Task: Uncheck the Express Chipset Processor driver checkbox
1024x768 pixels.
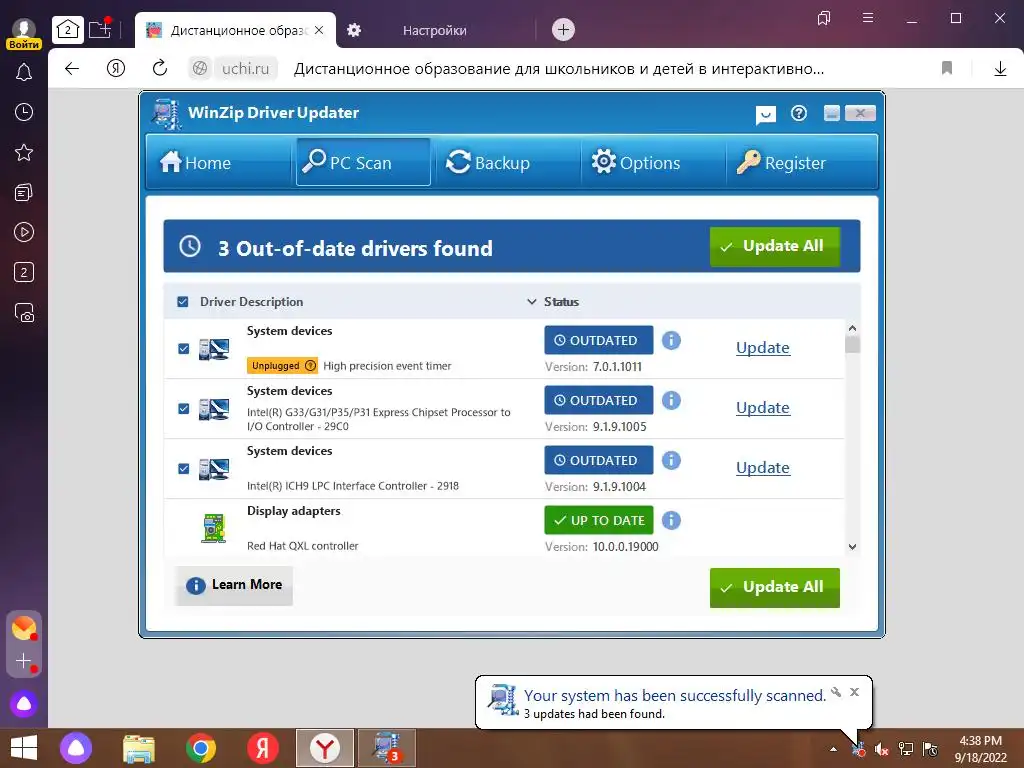Action: coord(184,409)
